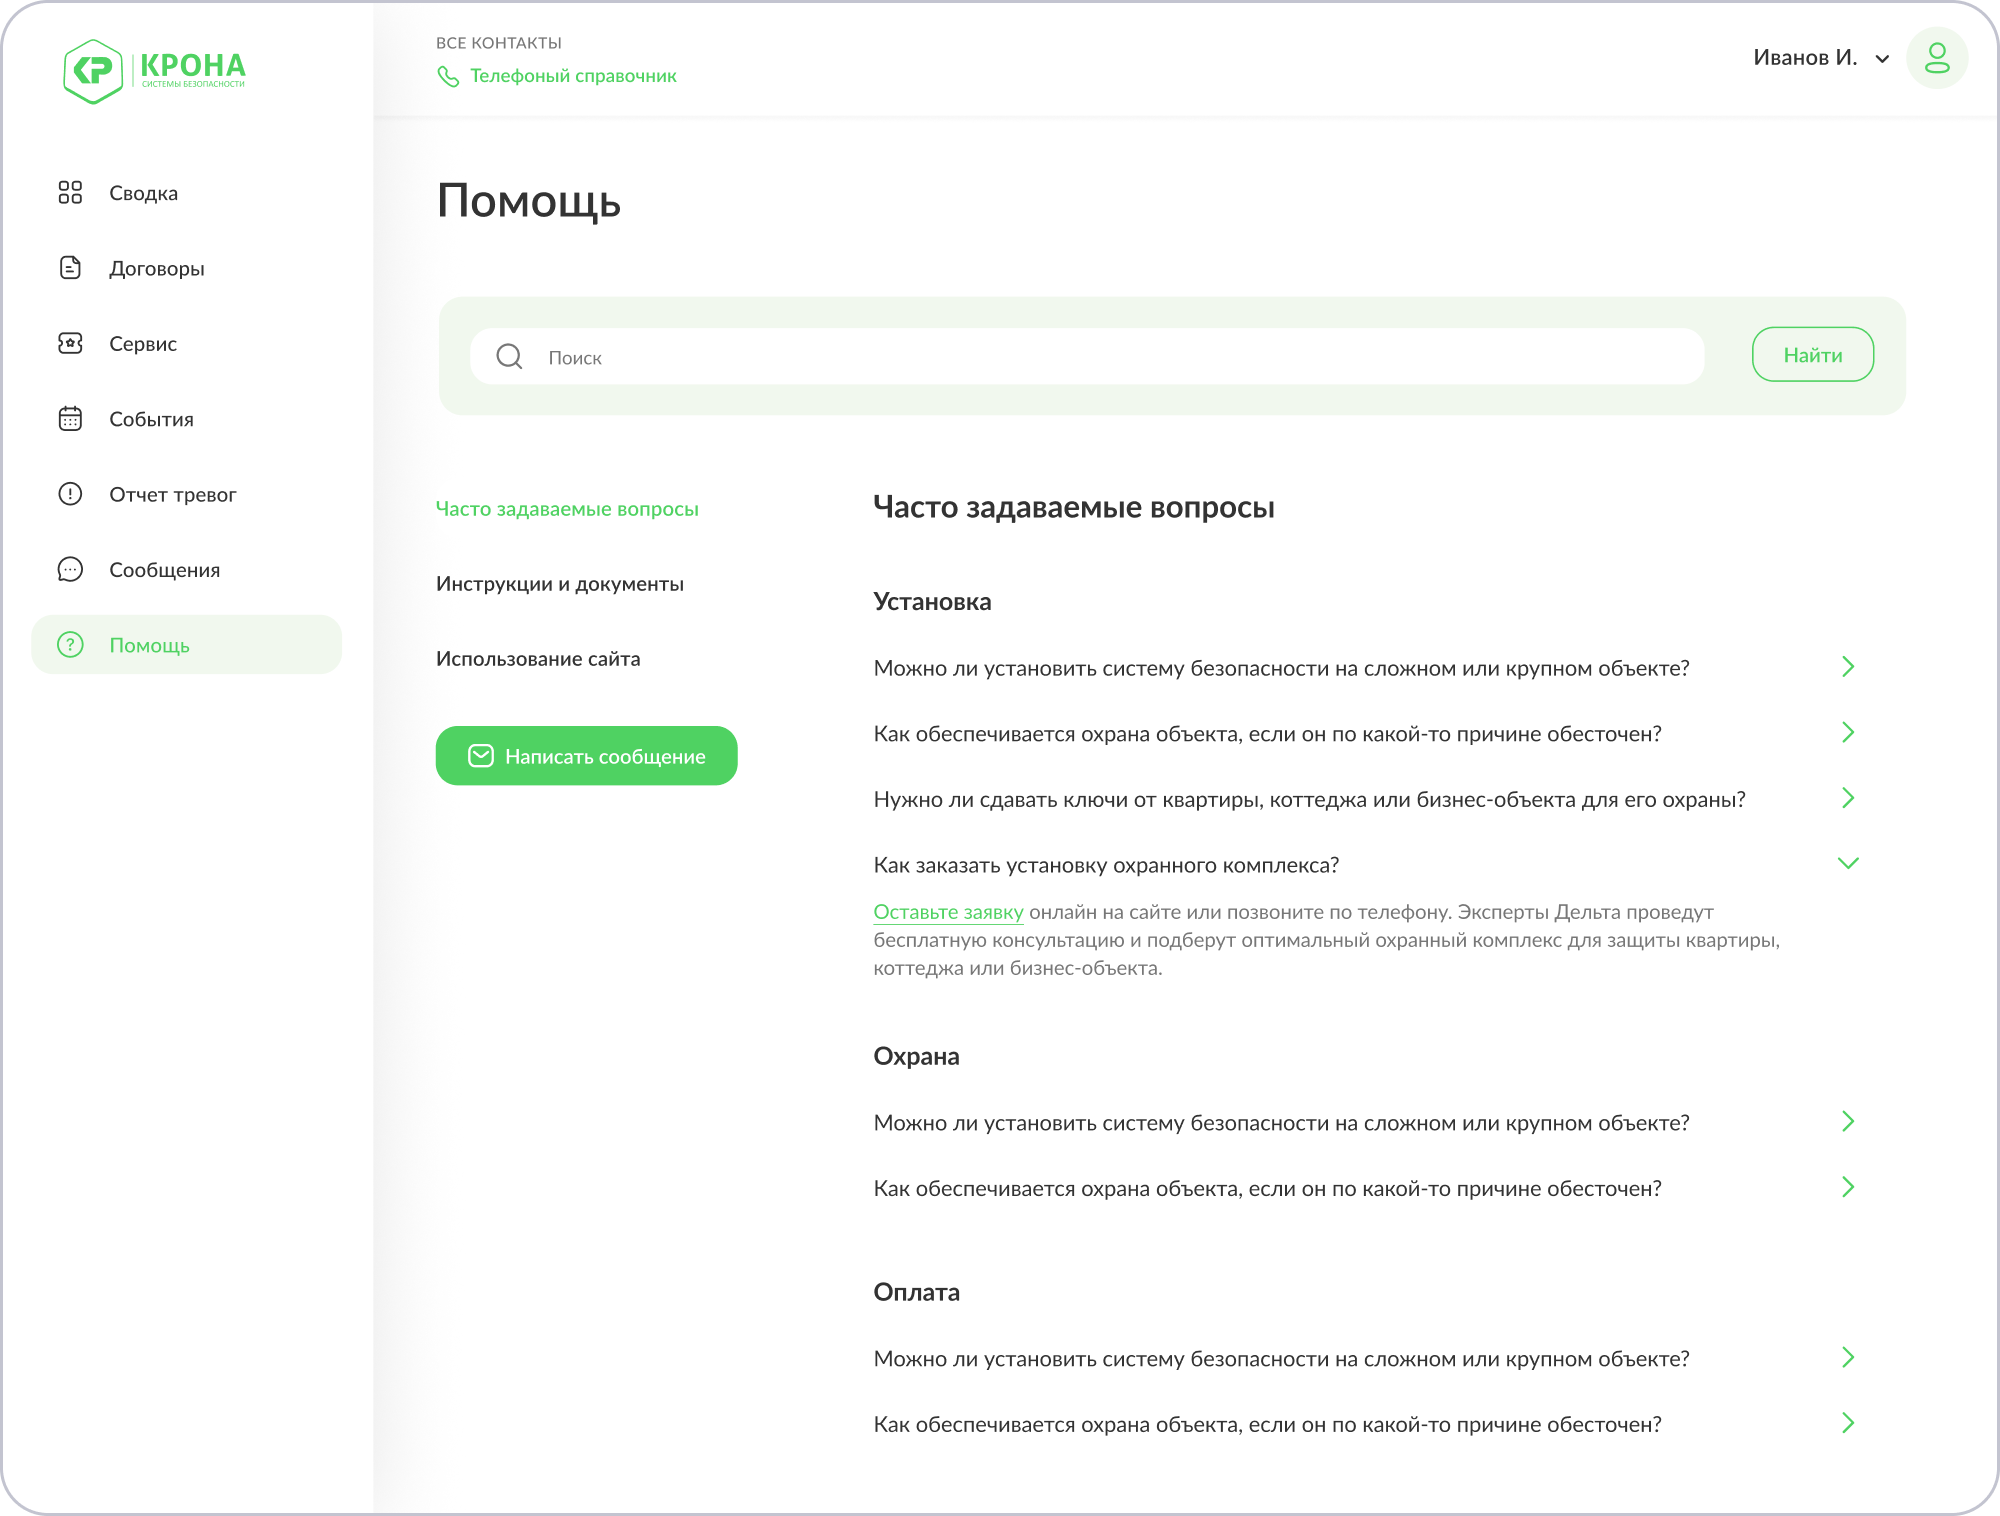
Task: Click the user avatar icon
Action: (1937, 58)
